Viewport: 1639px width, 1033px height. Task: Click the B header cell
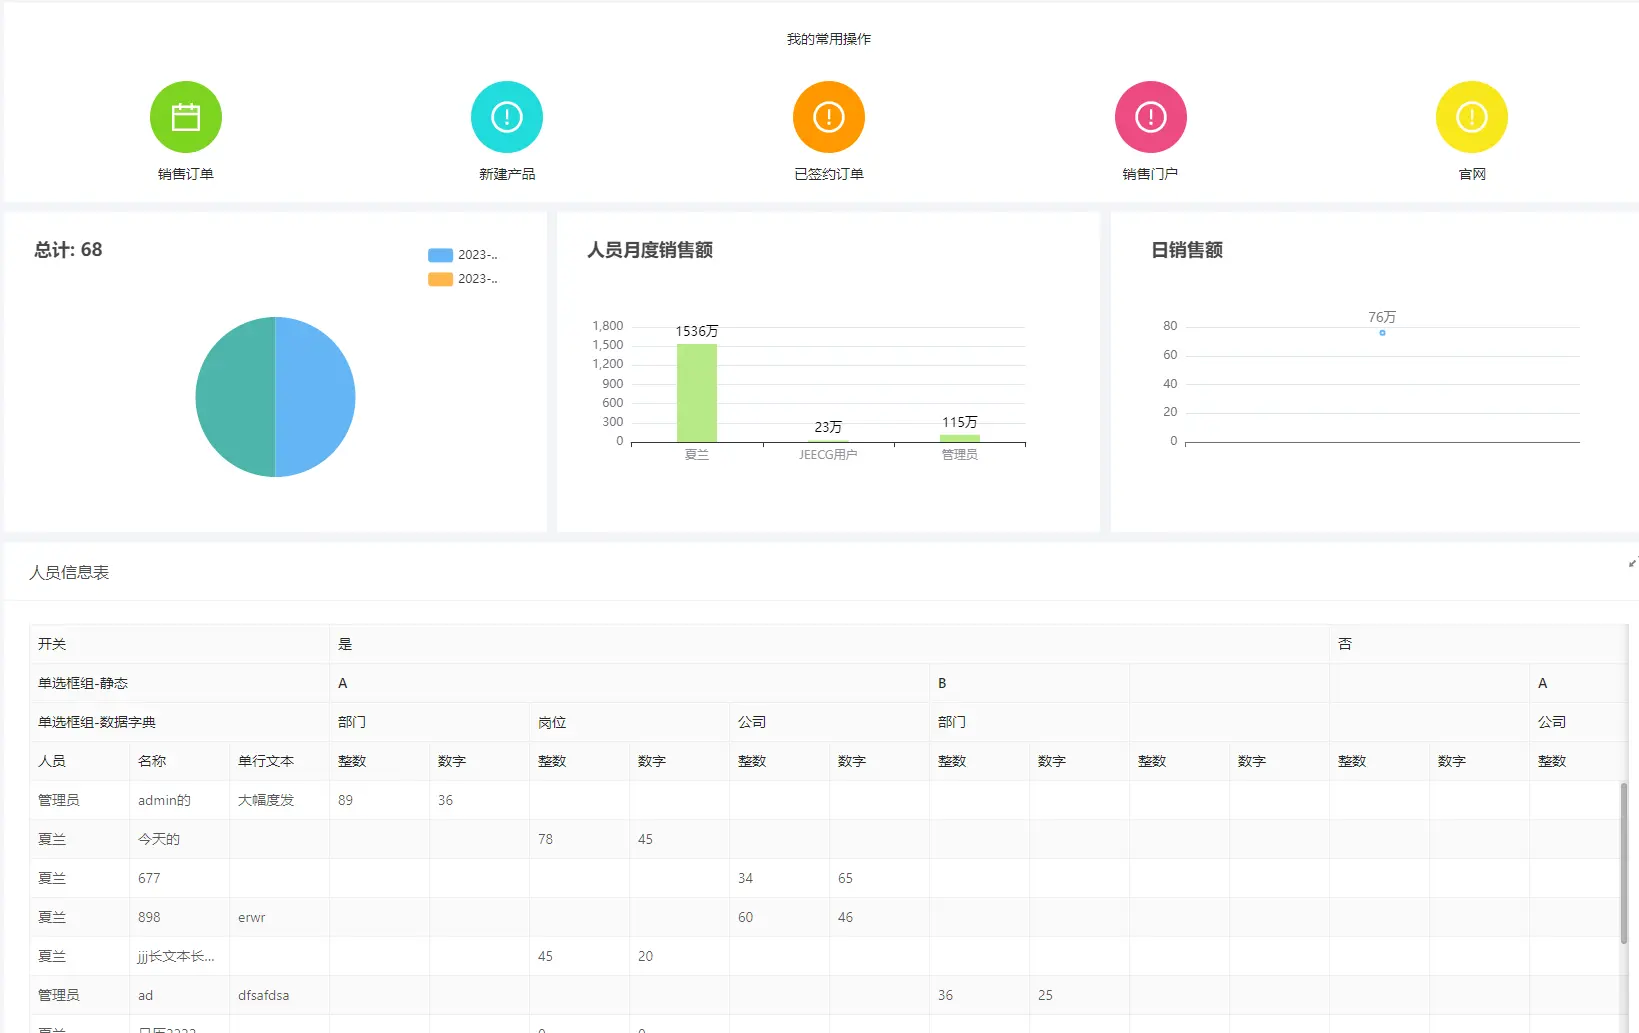[1030, 683]
